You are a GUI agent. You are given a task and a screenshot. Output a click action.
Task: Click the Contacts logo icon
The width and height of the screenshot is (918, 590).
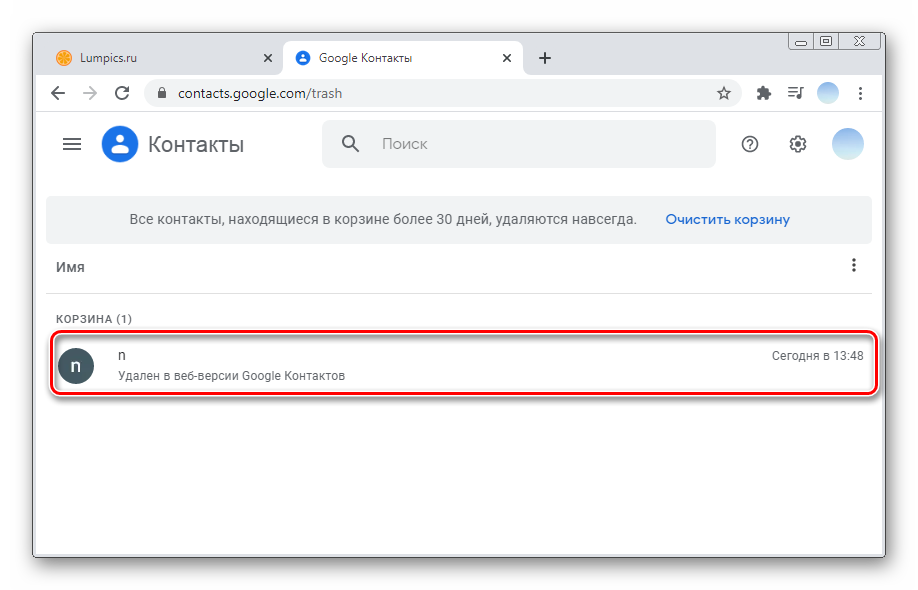pos(120,144)
